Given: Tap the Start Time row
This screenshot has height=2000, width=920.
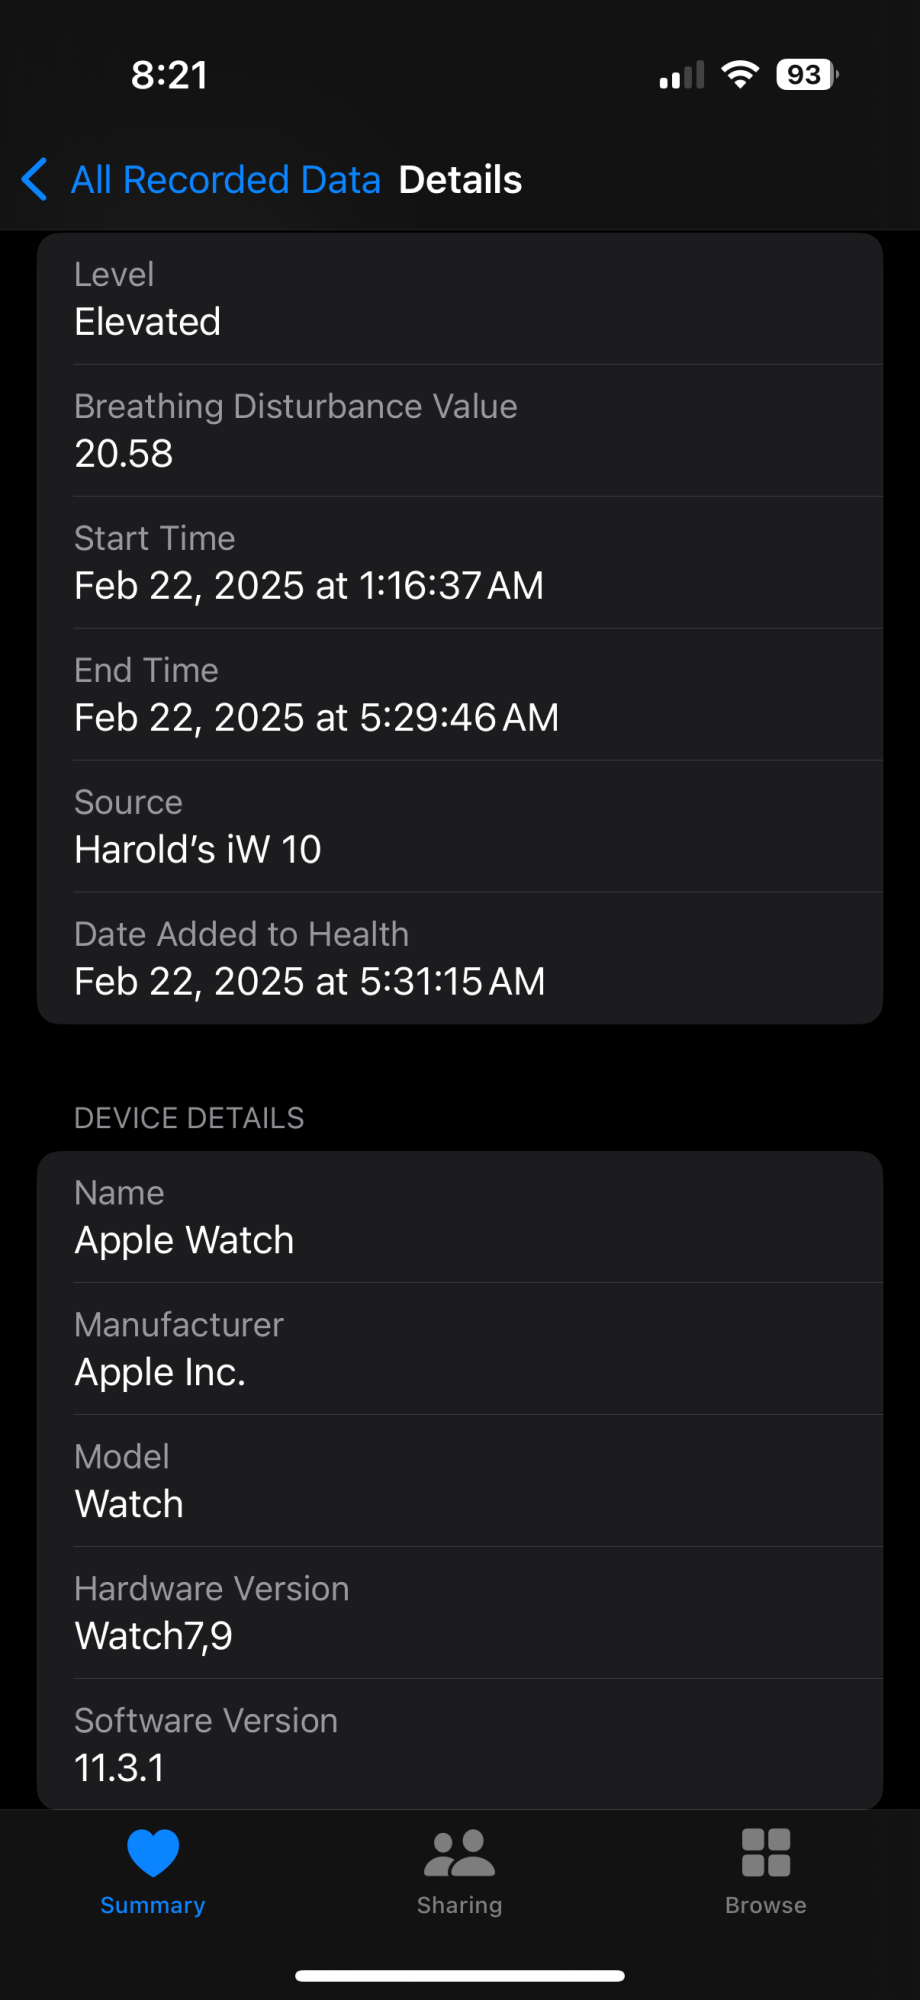Looking at the screenshot, I should click(x=460, y=563).
